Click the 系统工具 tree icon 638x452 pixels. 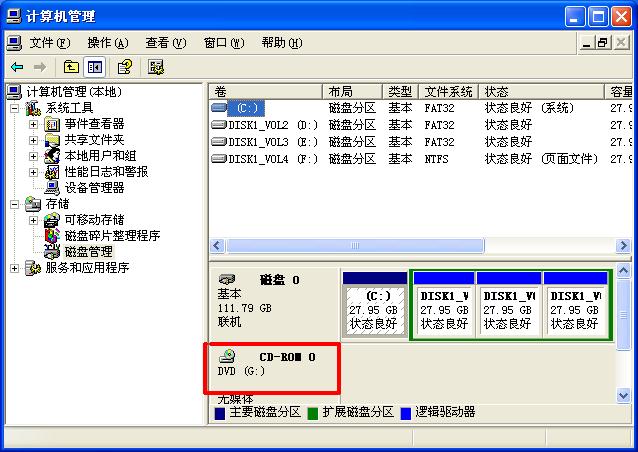pyautogui.click(x=33, y=108)
